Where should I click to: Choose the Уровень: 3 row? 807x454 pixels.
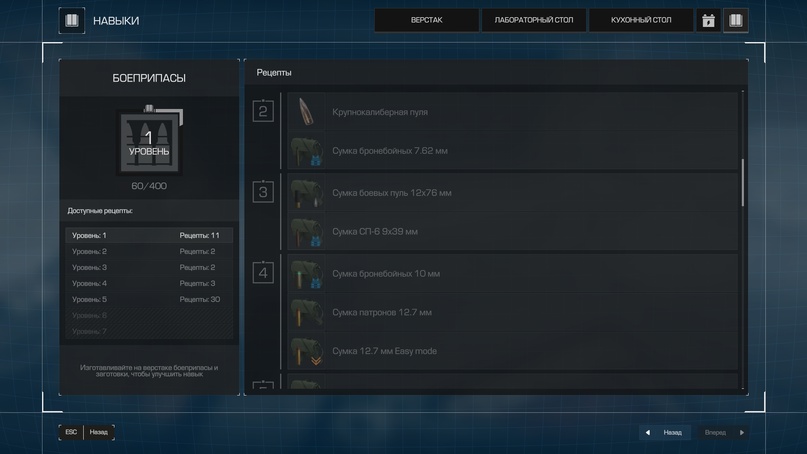(149, 268)
